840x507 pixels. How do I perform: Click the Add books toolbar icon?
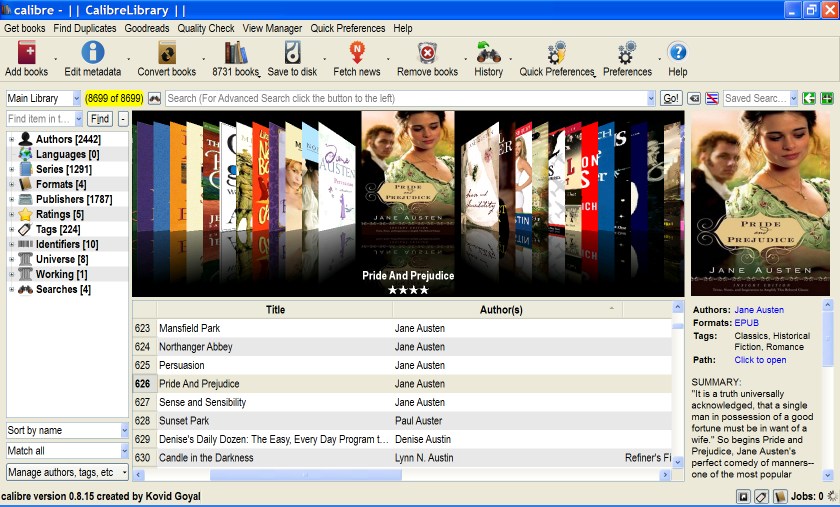pyautogui.click(x=26, y=53)
